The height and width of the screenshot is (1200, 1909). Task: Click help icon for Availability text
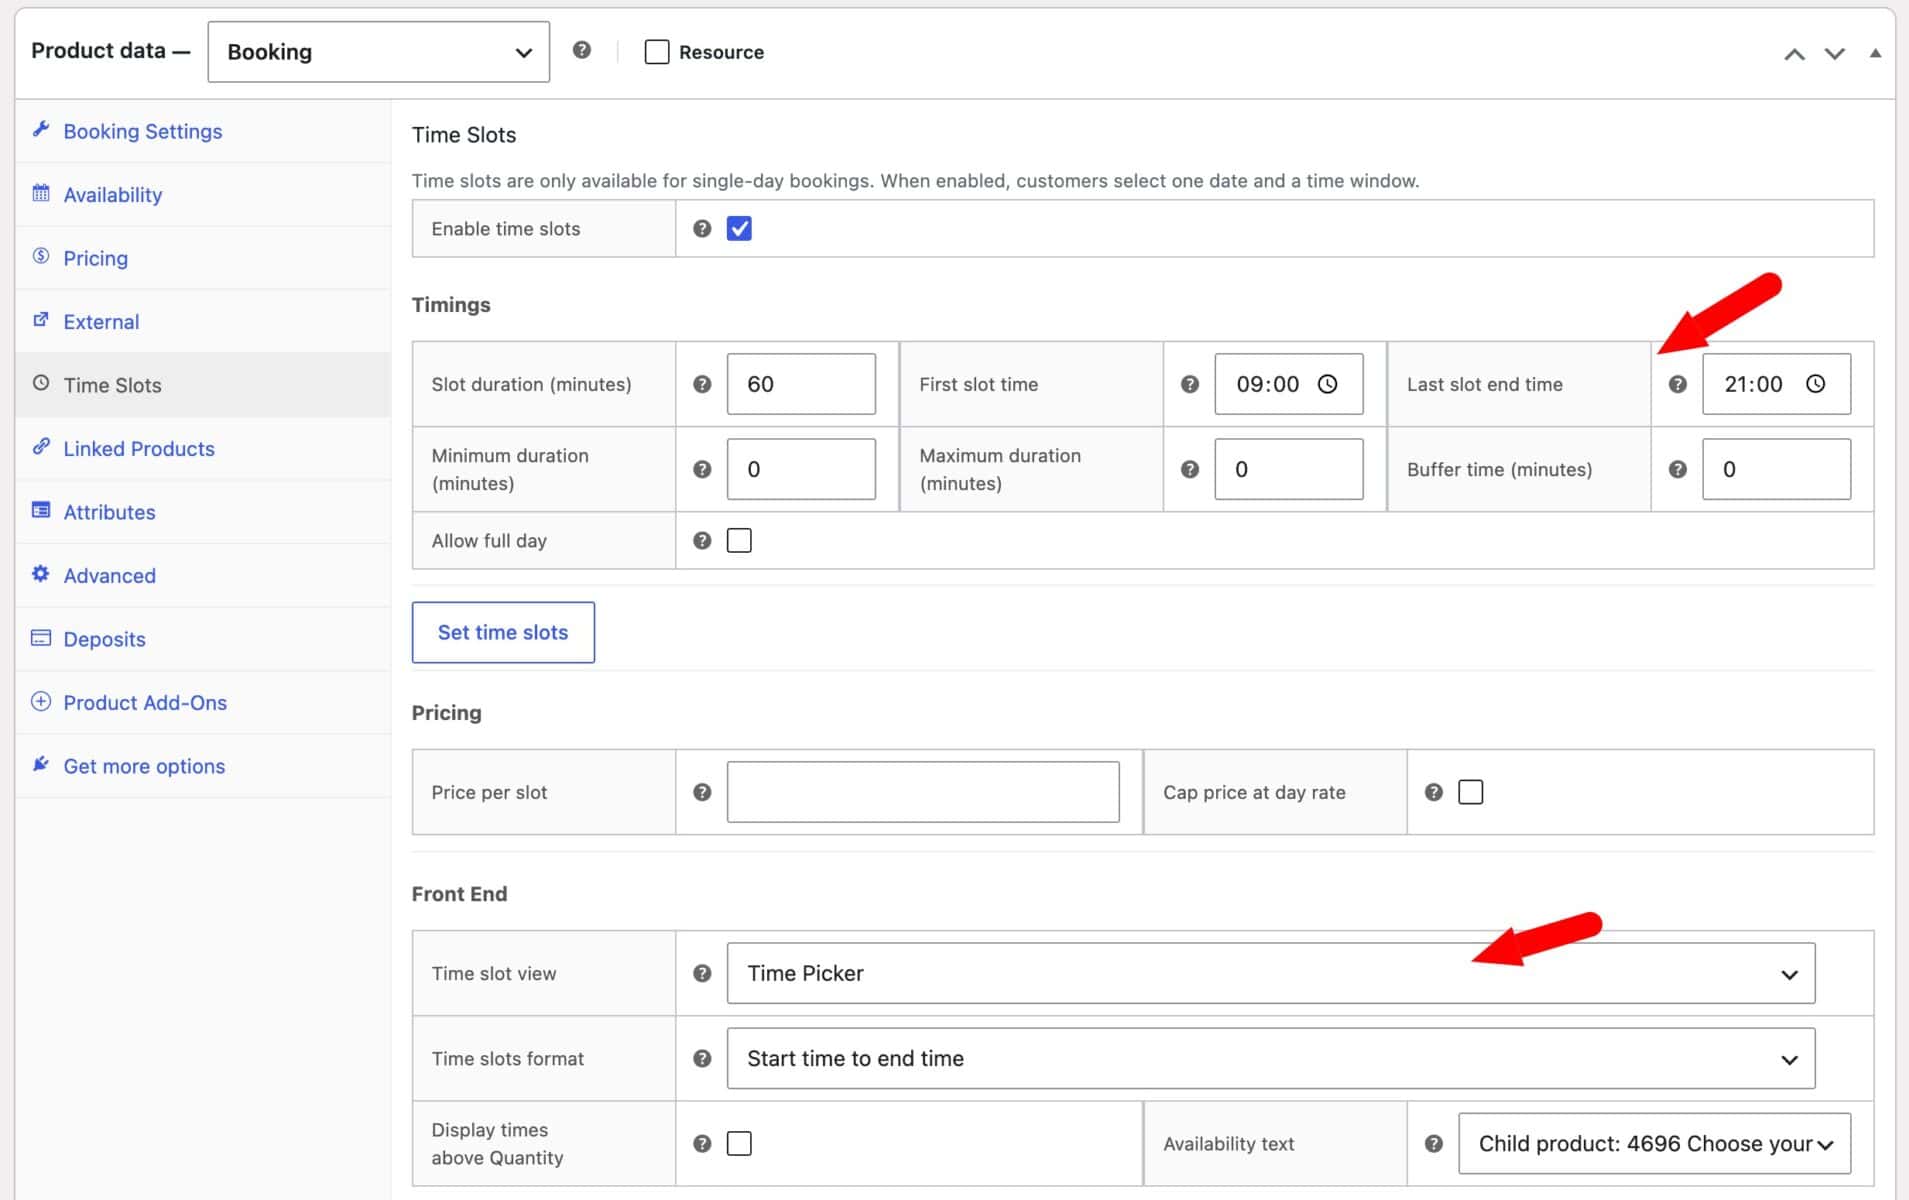(1434, 1143)
